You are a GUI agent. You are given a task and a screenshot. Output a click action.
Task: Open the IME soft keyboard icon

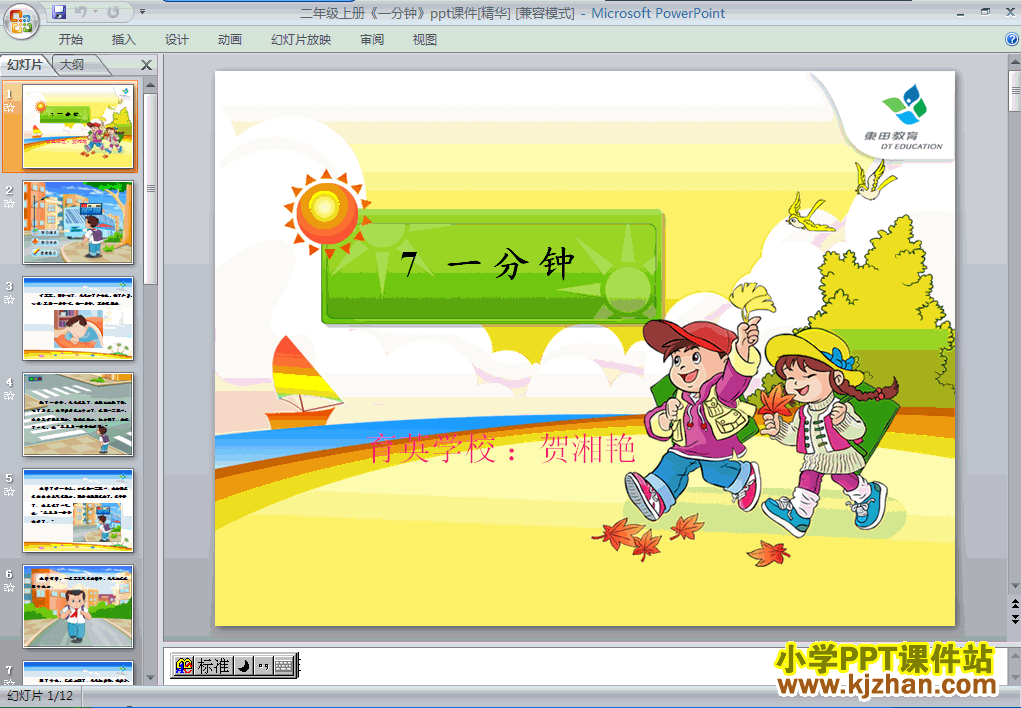(x=283, y=666)
